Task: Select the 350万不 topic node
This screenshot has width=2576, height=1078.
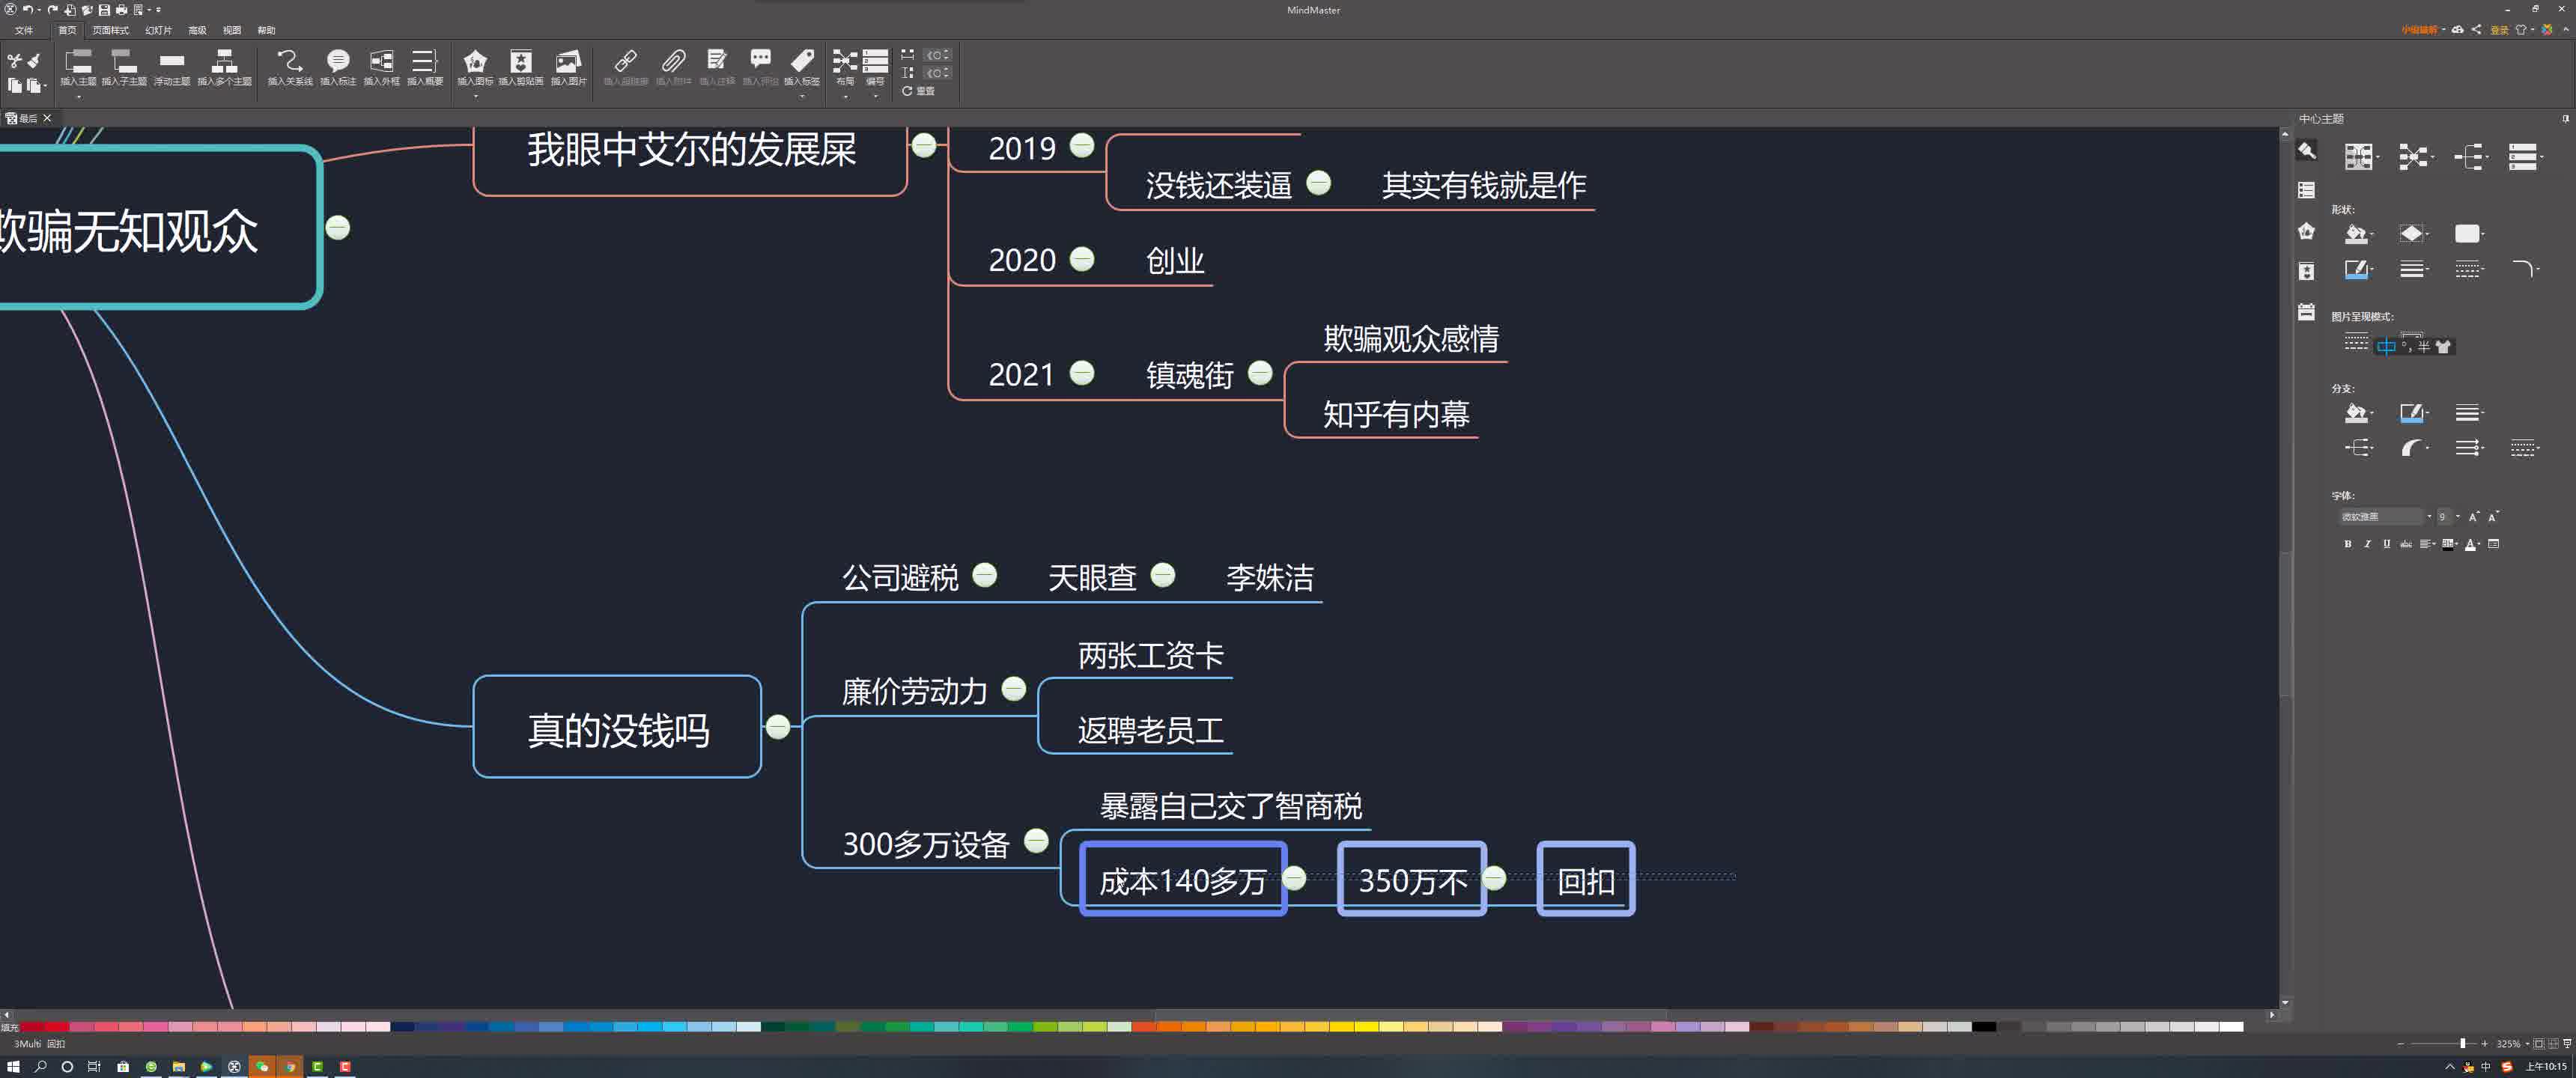Action: (1411, 879)
